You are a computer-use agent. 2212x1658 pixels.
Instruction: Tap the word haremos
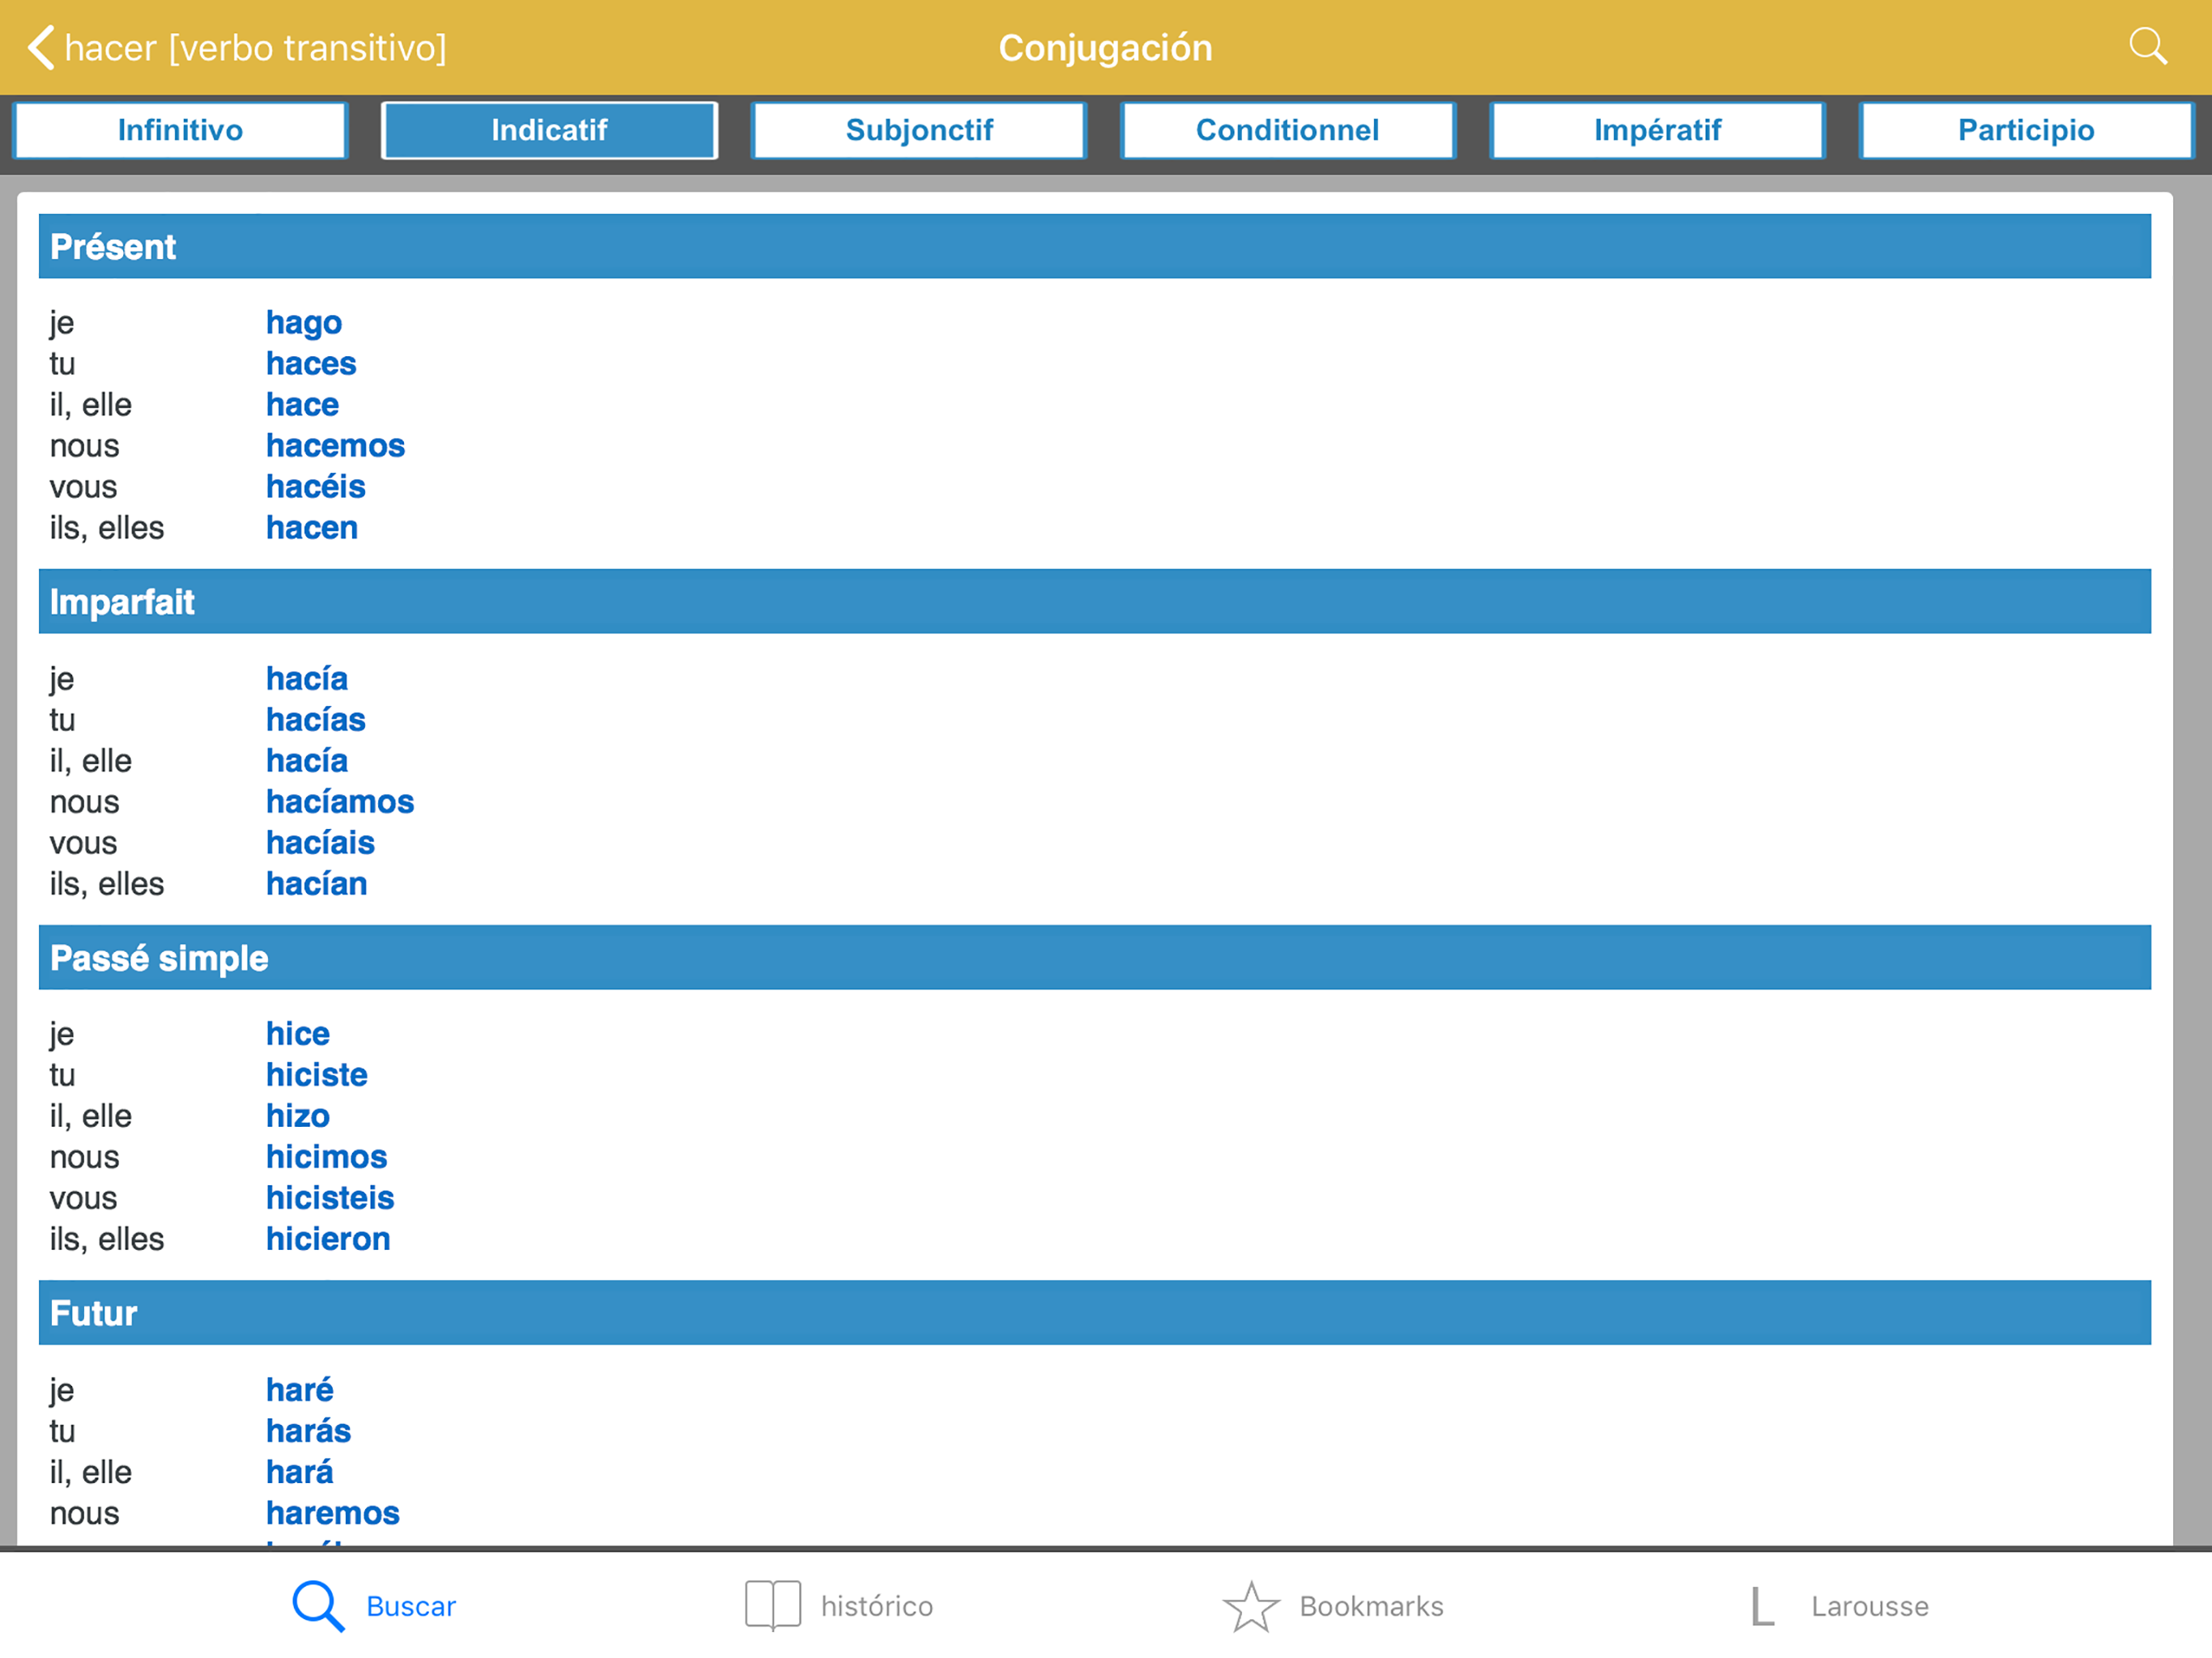click(x=333, y=1513)
